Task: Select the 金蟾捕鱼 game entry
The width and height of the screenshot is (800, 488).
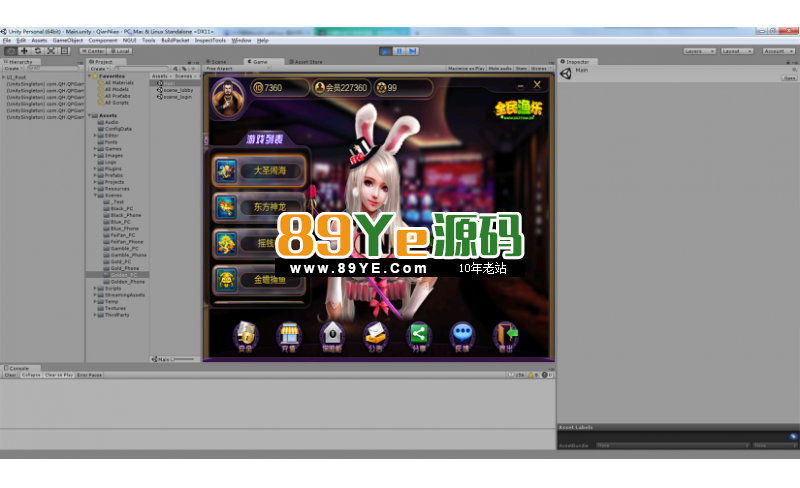Action: [259, 280]
